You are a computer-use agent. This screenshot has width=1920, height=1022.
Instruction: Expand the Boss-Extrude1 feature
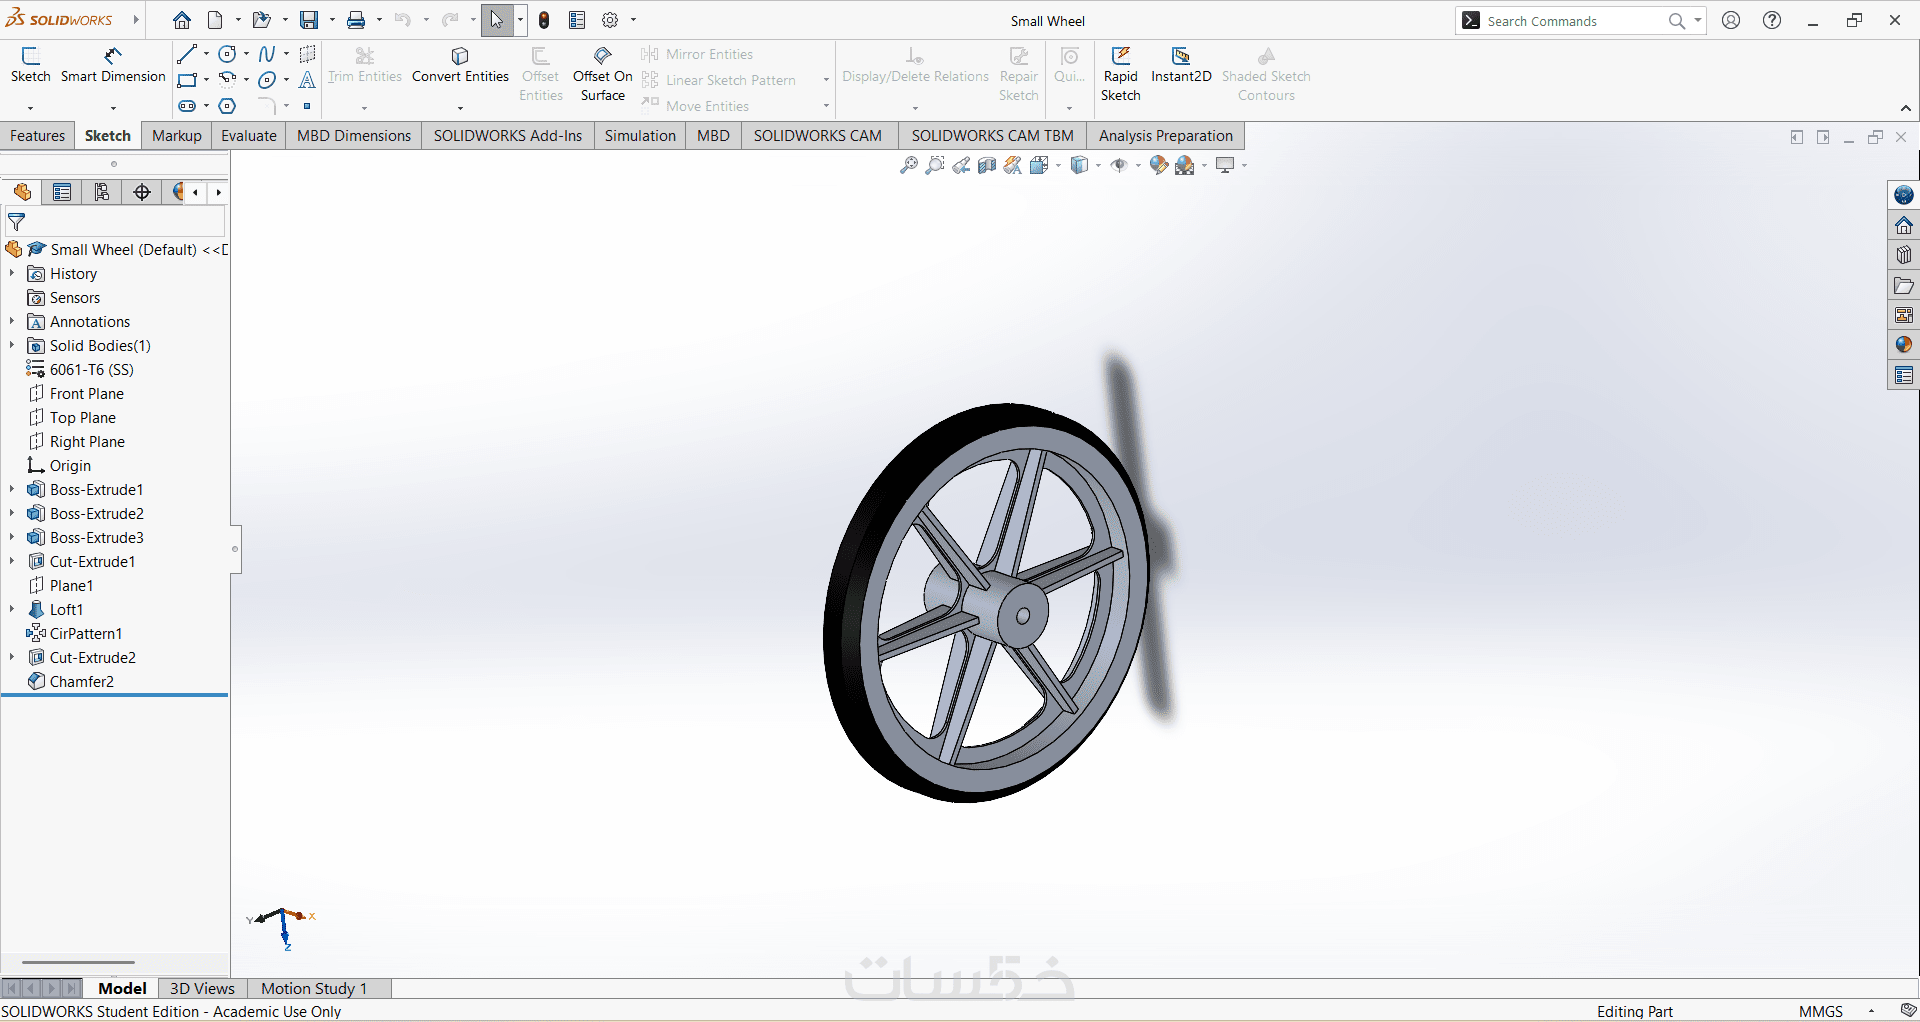tap(12, 490)
